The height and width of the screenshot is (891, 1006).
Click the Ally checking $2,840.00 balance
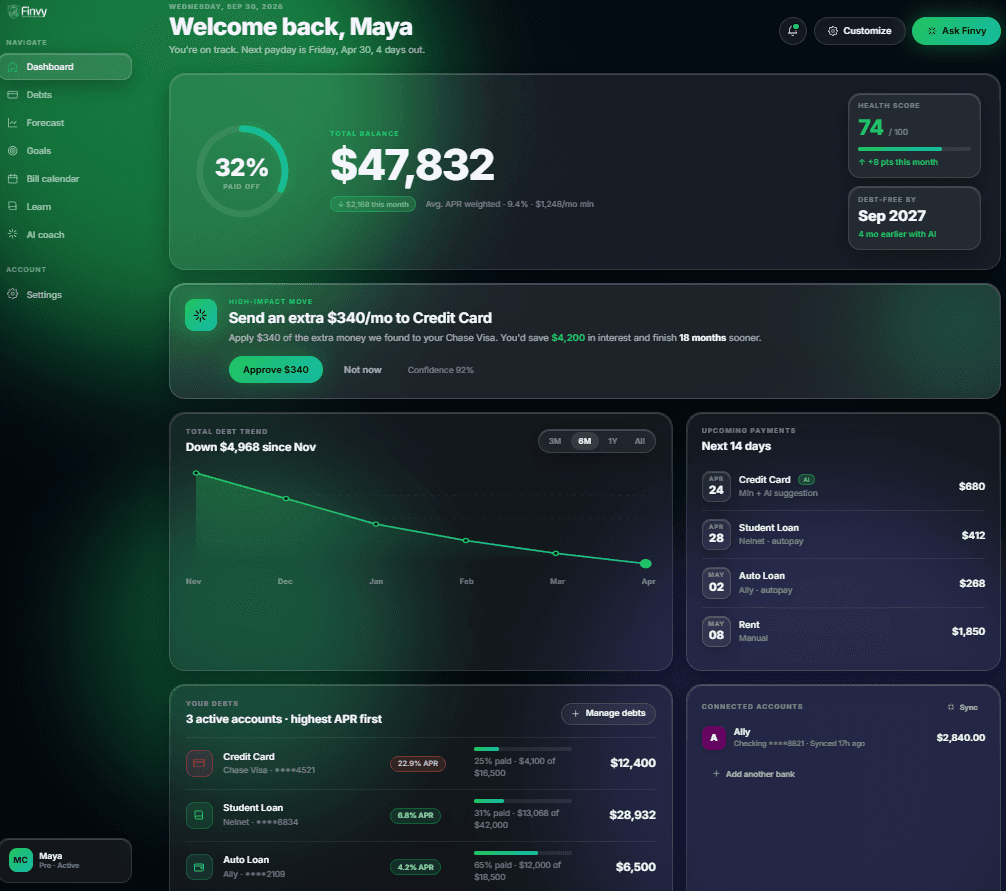pos(960,738)
